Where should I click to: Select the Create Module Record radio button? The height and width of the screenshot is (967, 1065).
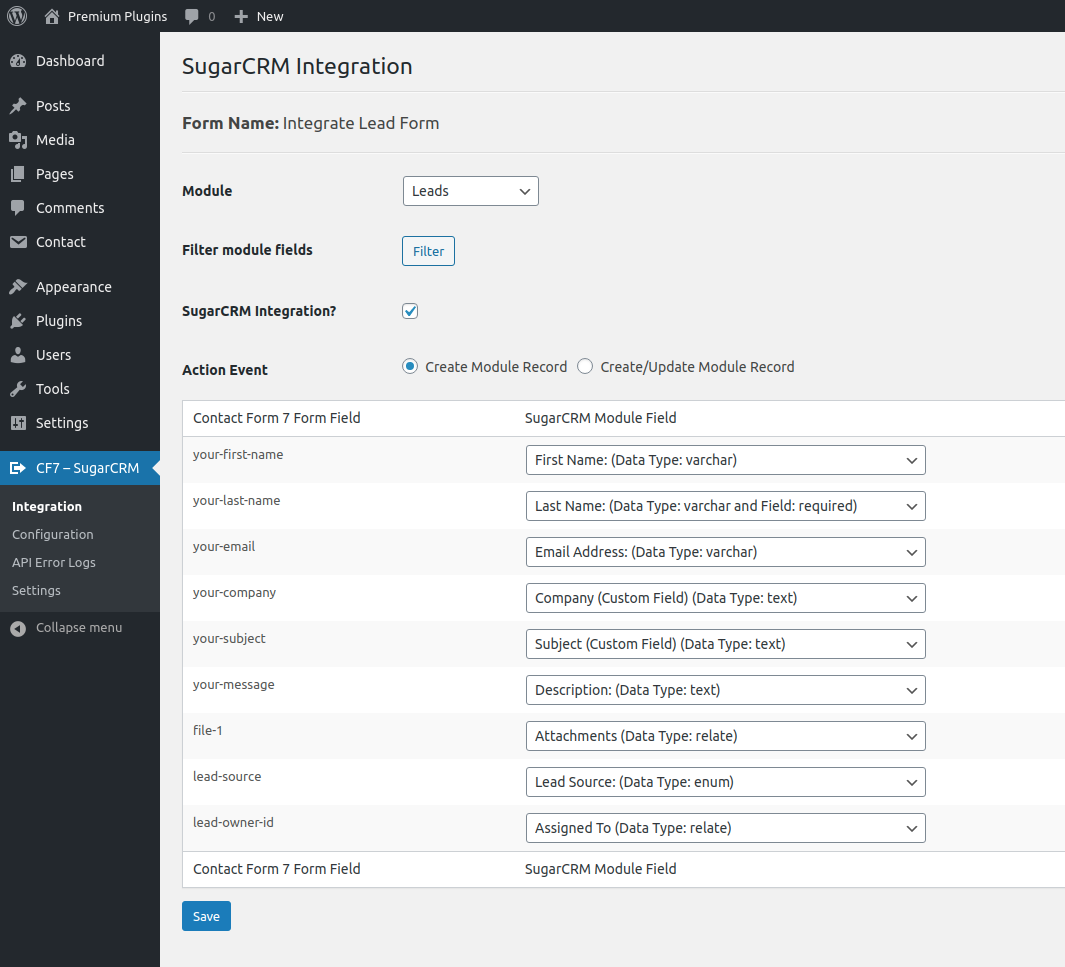(x=410, y=366)
